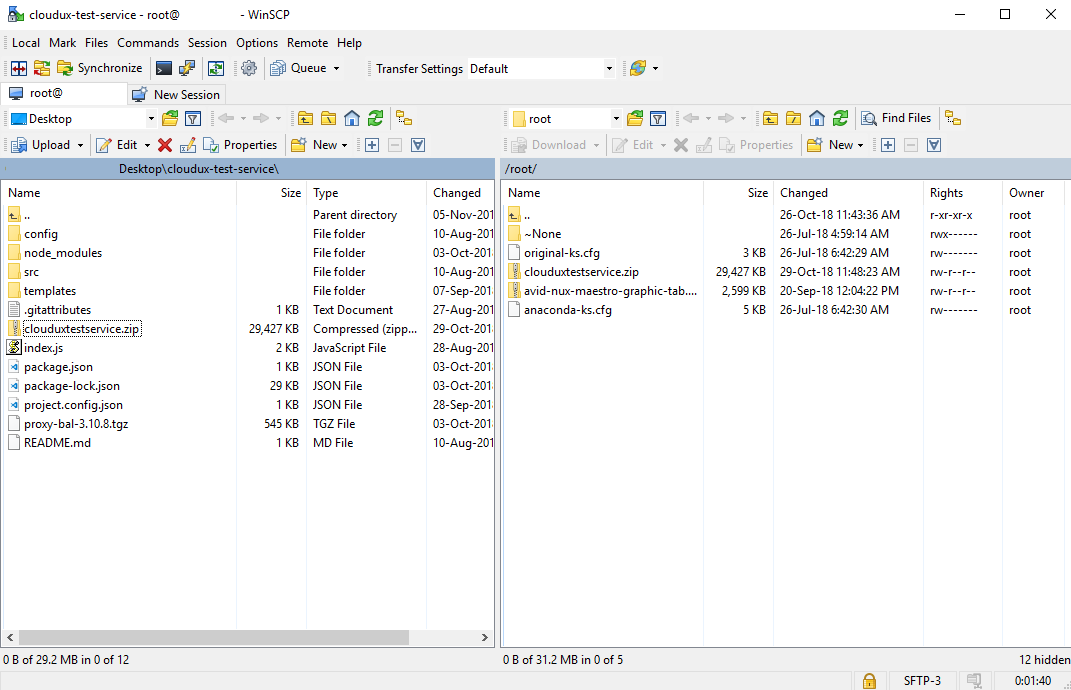Click the Compare Directories icon in main toolbar
1071x690 pixels.
coord(19,68)
